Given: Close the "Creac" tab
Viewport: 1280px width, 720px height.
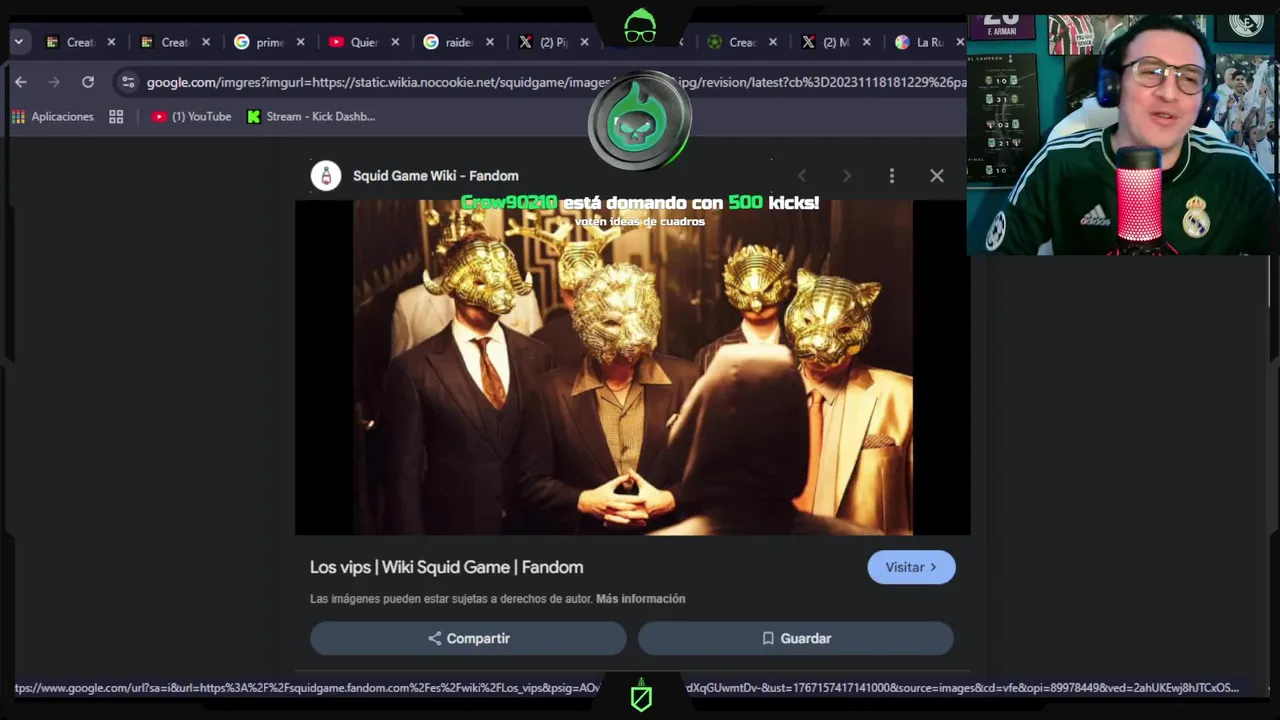Looking at the screenshot, I should click(x=773, y=42).
